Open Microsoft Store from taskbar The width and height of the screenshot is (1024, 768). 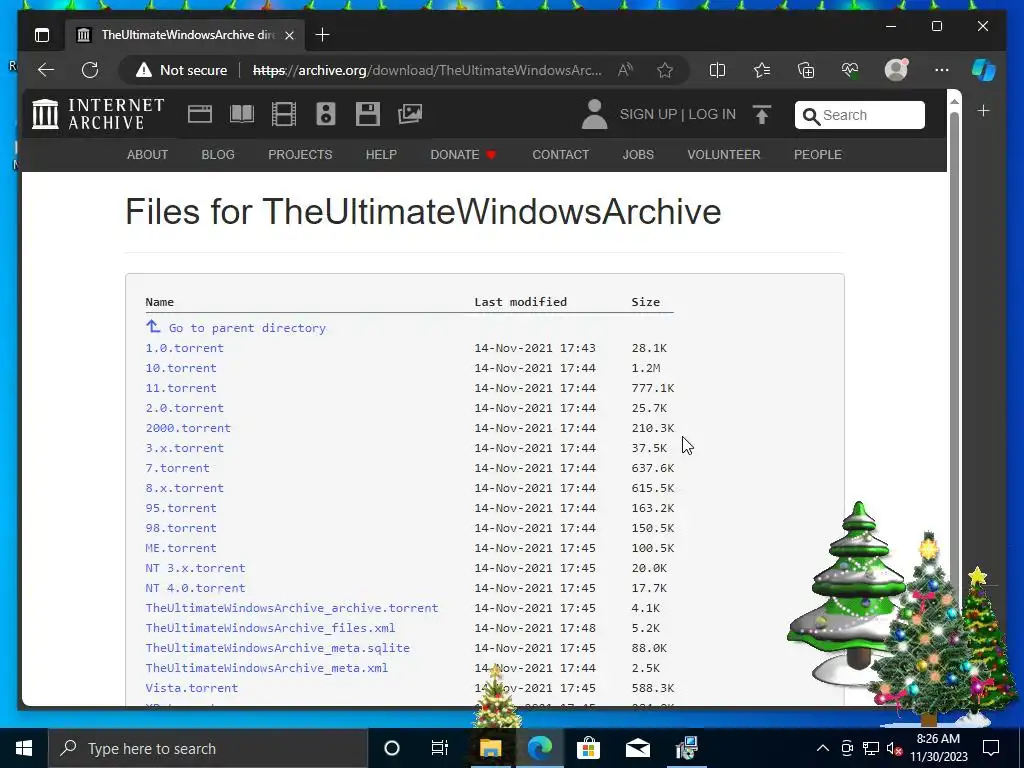[x=588, y=748]
